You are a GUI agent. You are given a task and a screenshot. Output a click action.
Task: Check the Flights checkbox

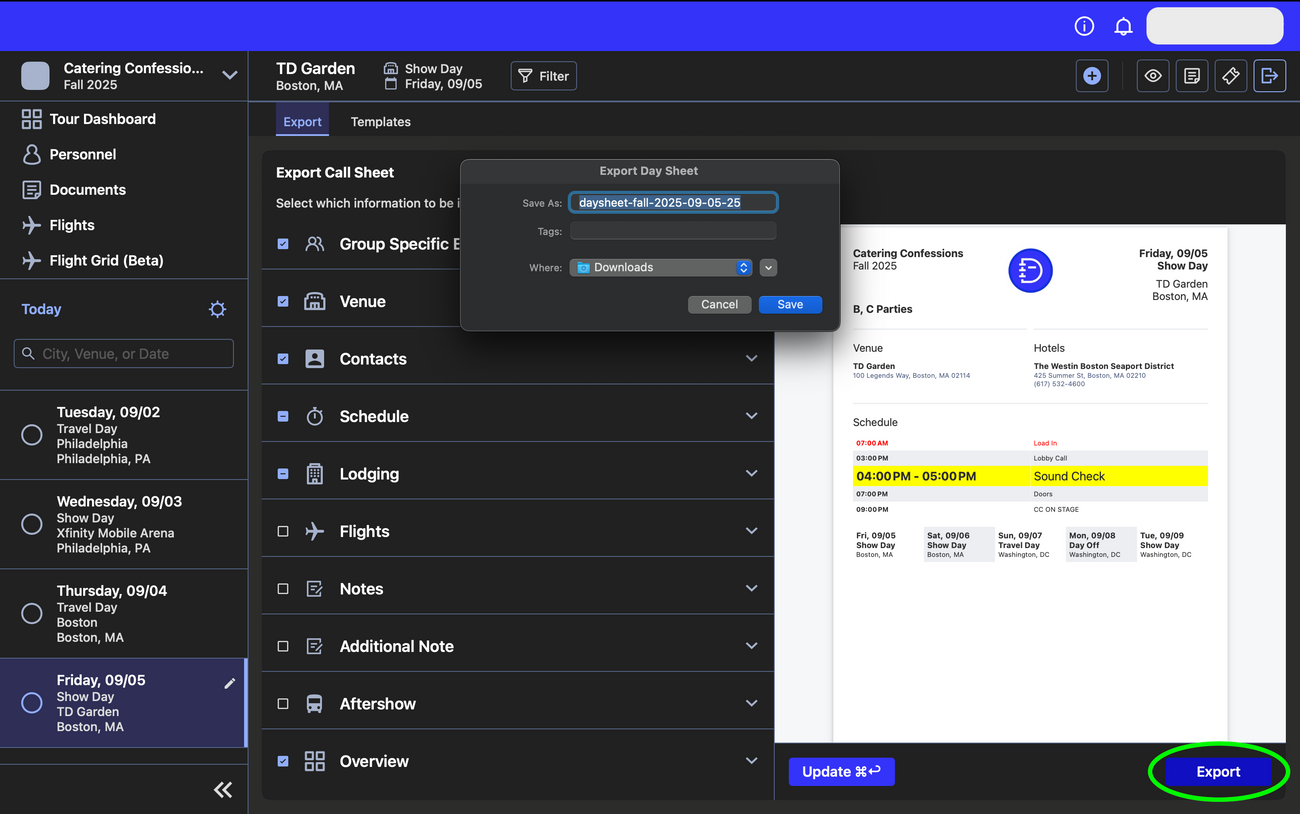[x=283, y=531]
